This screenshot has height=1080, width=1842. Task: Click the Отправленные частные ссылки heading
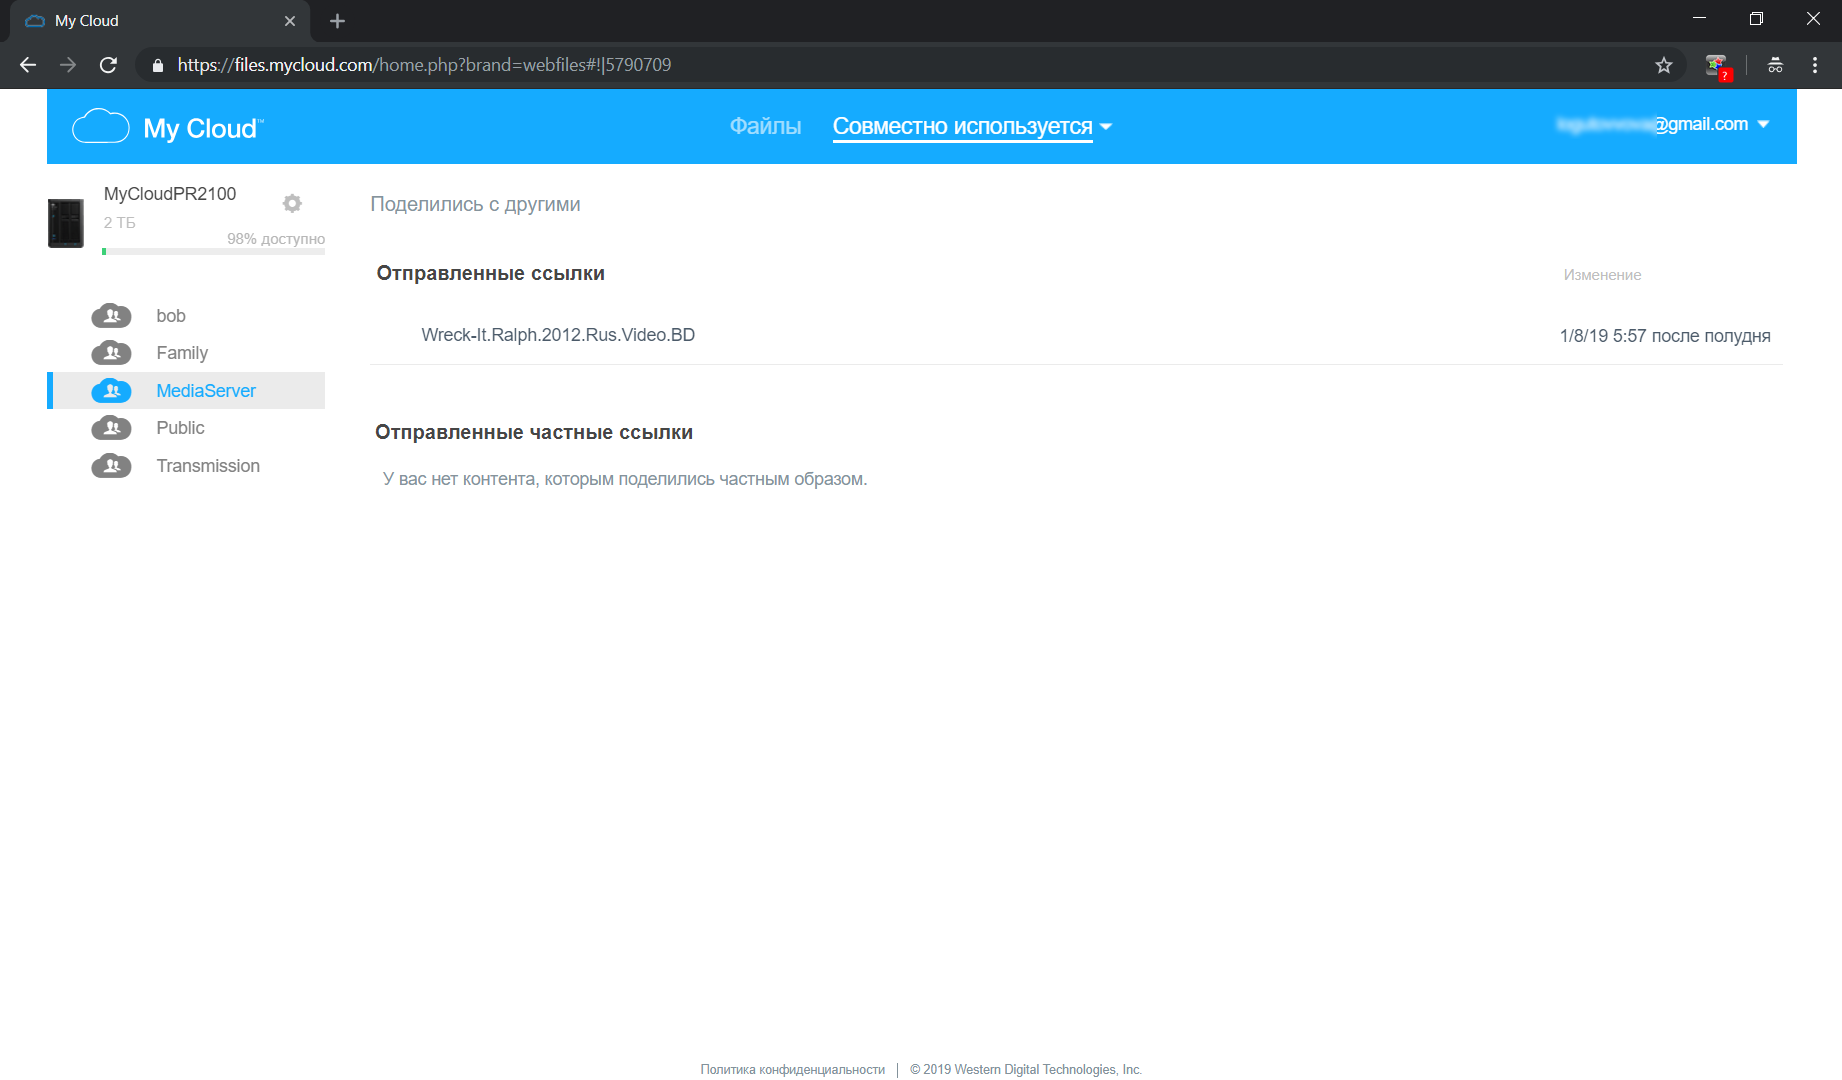(534, 433)
